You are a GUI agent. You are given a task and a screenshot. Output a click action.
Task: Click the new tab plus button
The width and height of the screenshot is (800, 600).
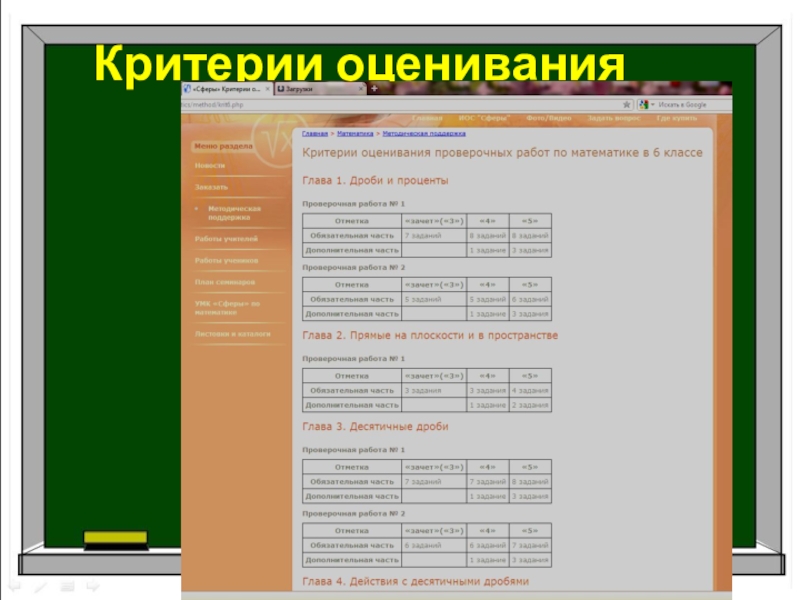click(x=374, y=88)
